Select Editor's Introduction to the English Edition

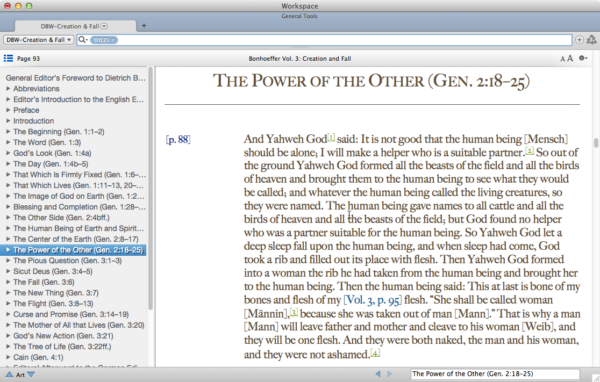point(78,99)
